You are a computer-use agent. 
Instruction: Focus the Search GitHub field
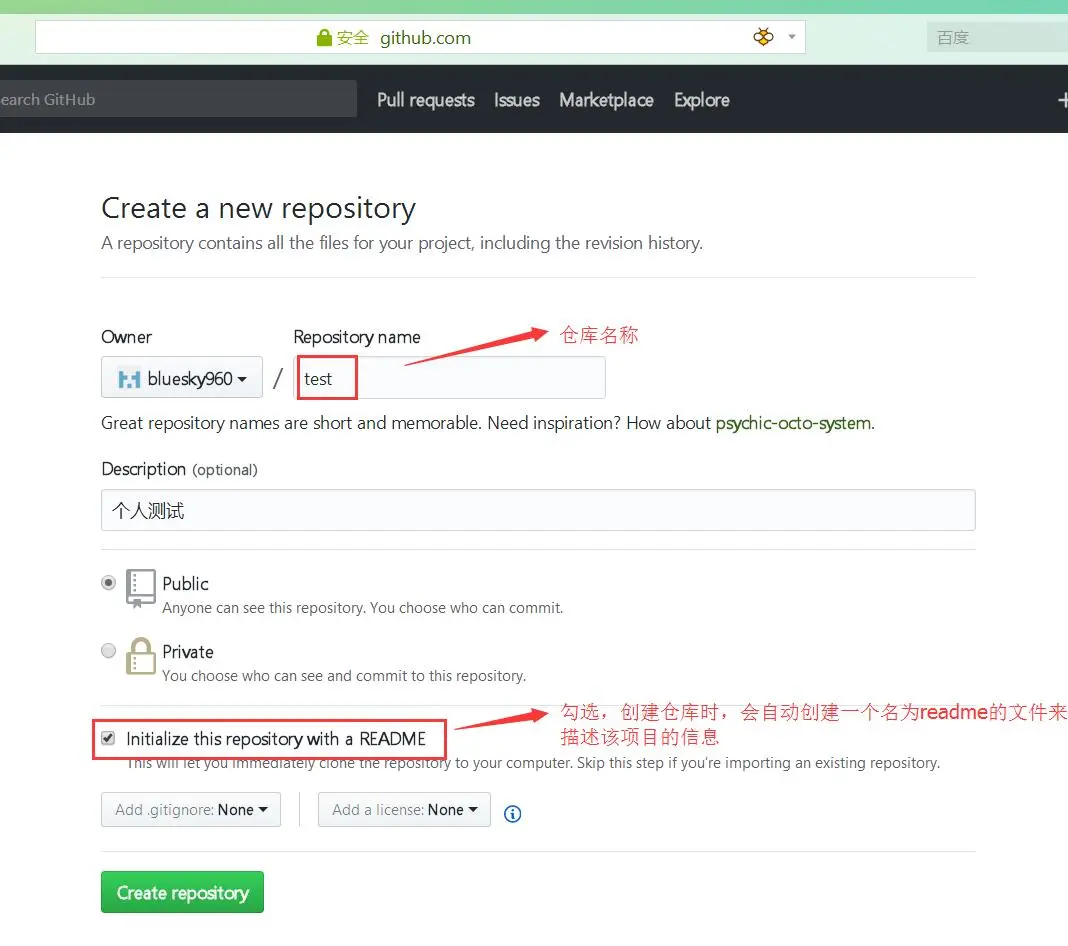(x=177, y=99)
